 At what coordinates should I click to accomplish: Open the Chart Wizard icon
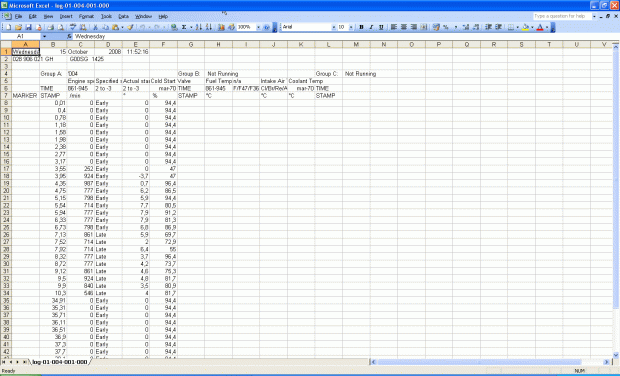221,27
